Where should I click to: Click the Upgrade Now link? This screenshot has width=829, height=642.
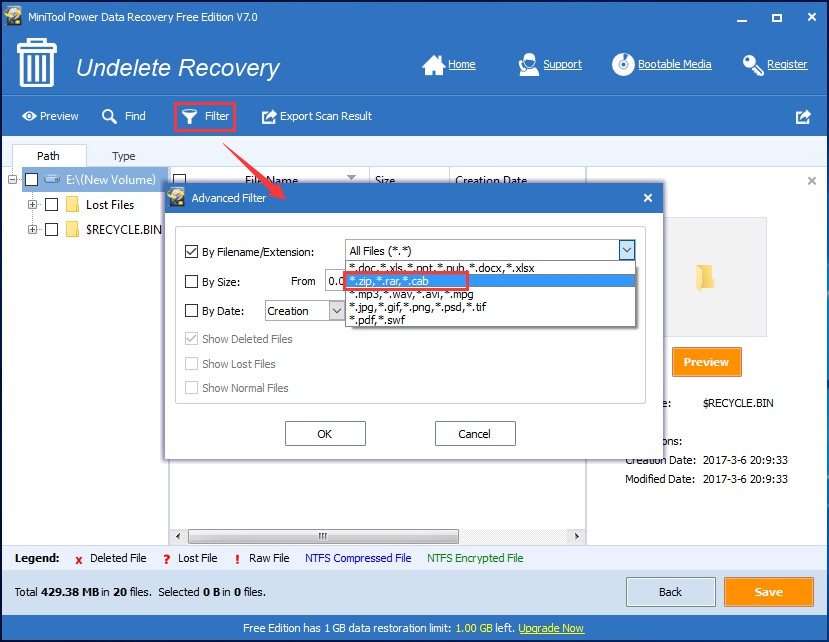click(x=551, y=627)
